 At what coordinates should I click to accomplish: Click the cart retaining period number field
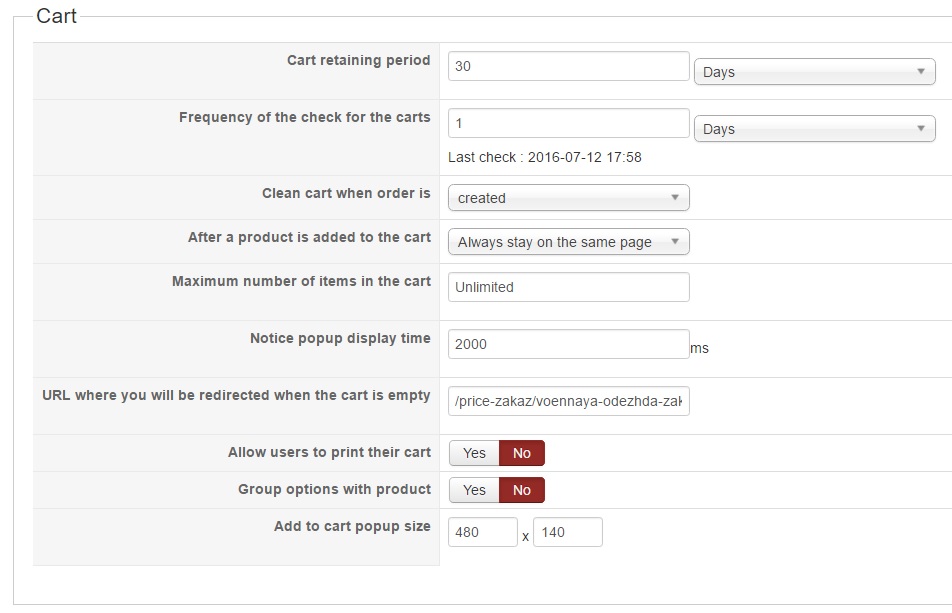(568, 66)
